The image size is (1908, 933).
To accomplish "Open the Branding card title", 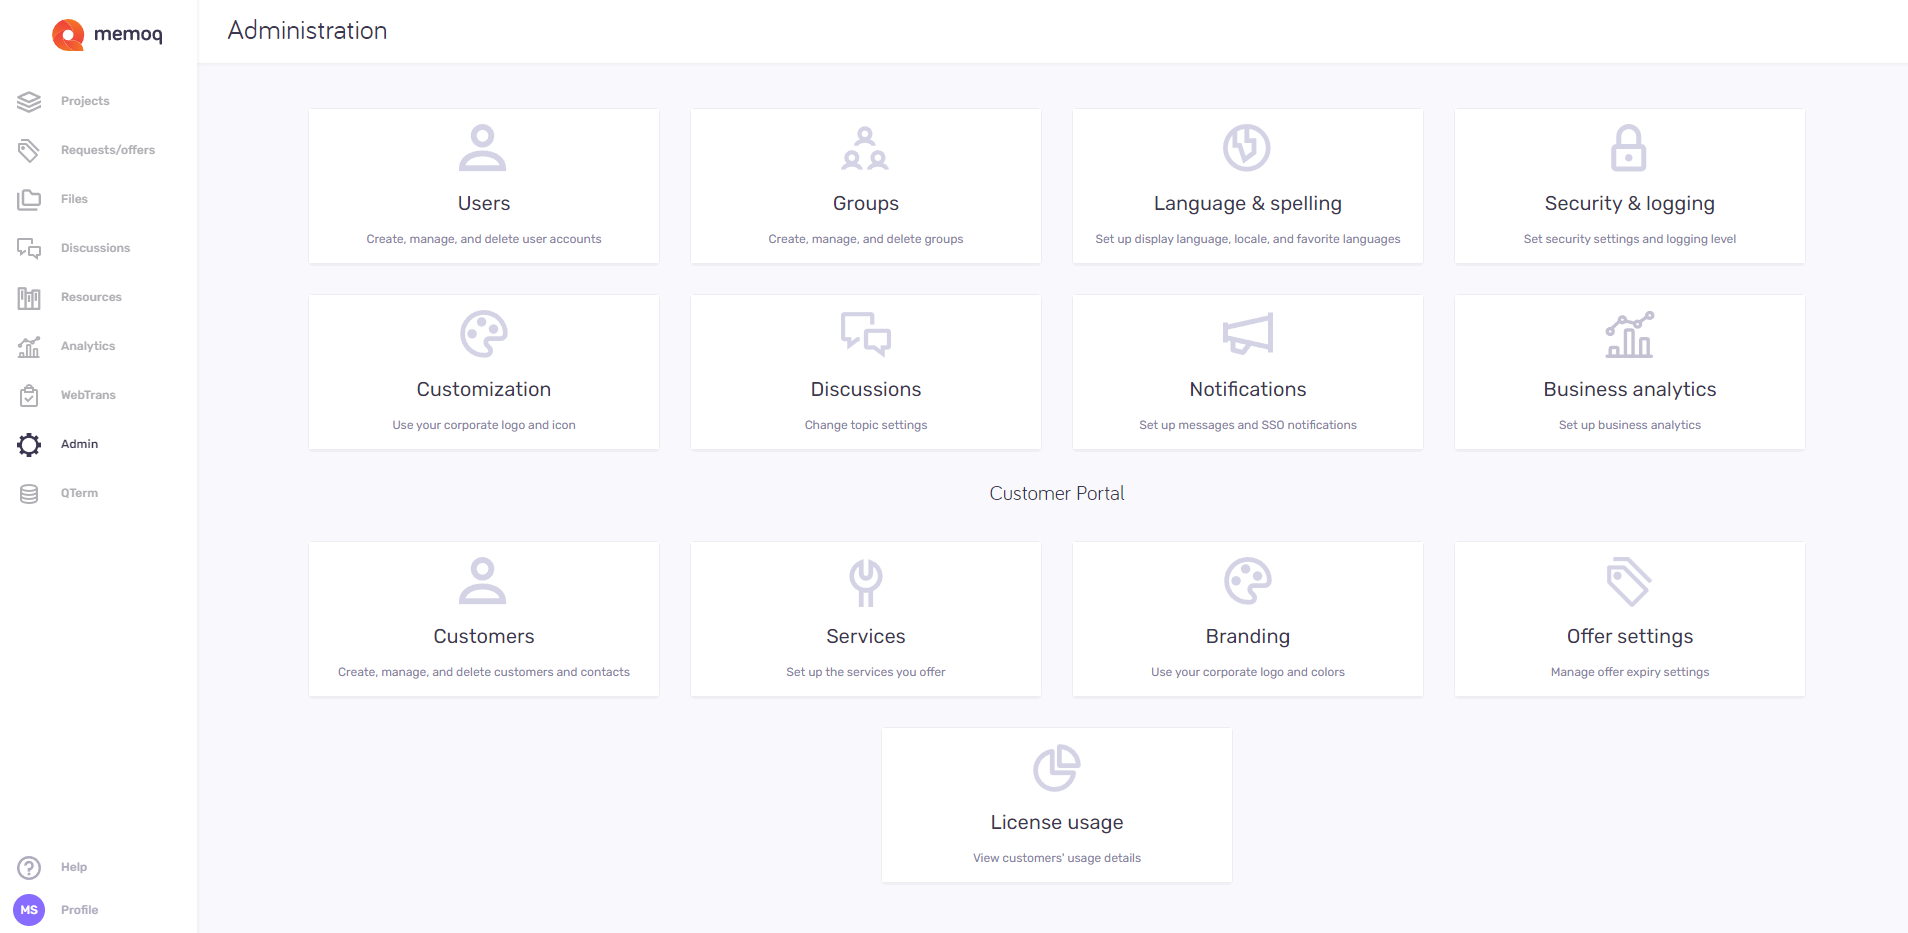I will point(1248,637).
